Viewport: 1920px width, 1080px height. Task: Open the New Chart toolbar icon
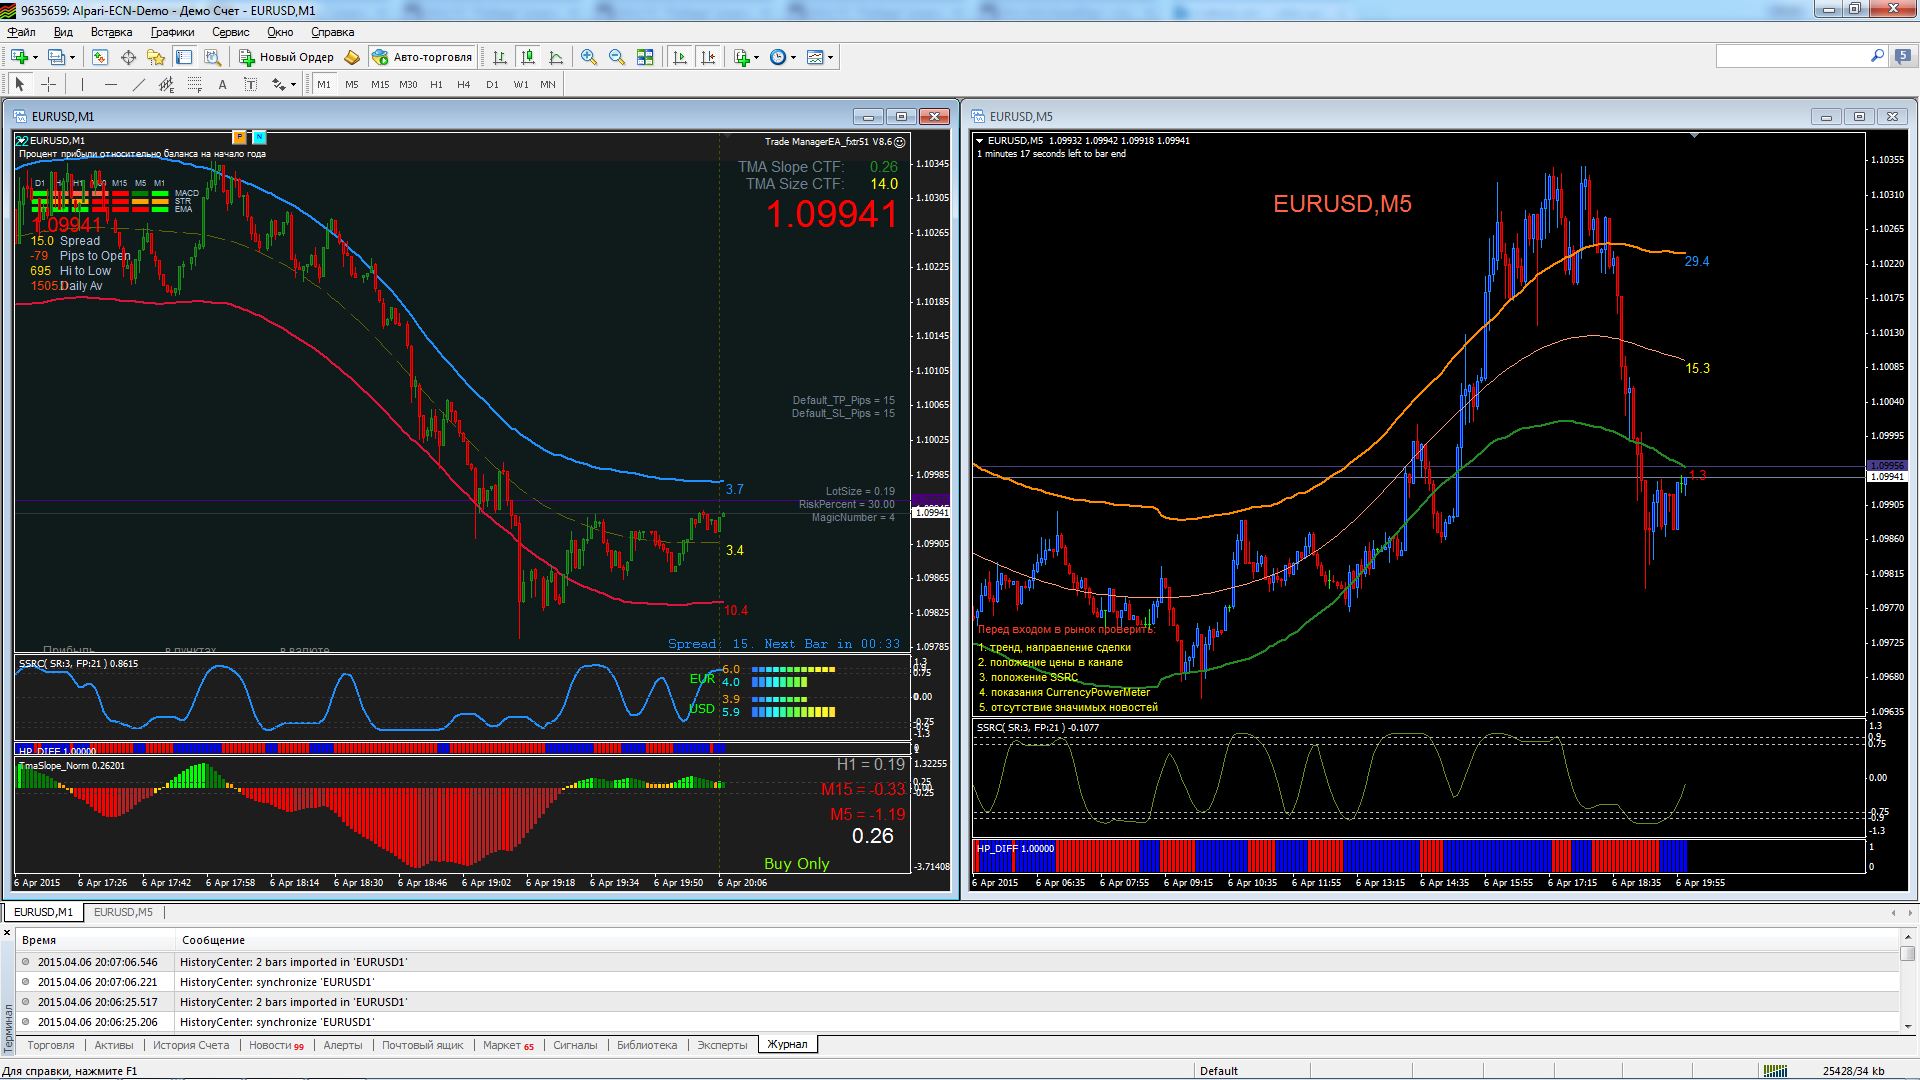20,57
